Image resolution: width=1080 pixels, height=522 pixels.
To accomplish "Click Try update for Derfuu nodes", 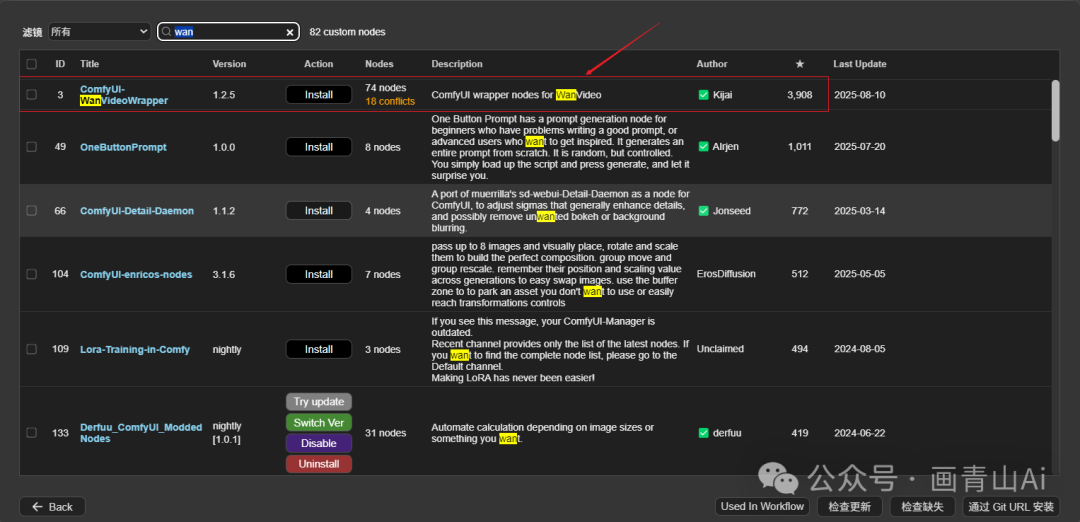I will coord(319,401).
